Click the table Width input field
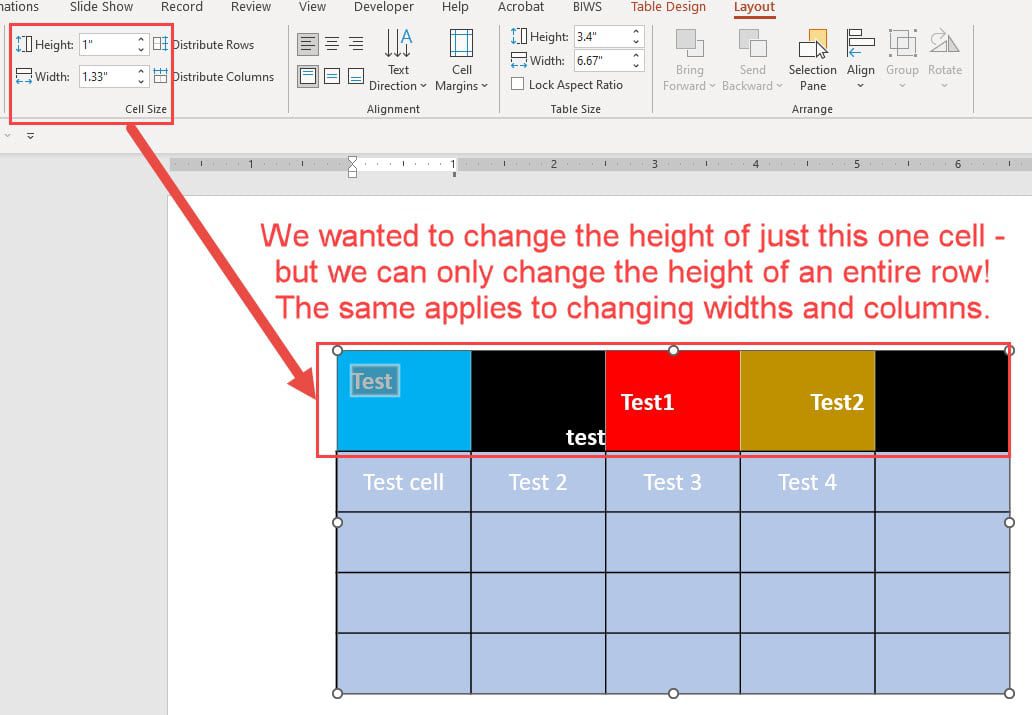The width and height of the screenshot is (1034, 715). [x=600, y=60]
